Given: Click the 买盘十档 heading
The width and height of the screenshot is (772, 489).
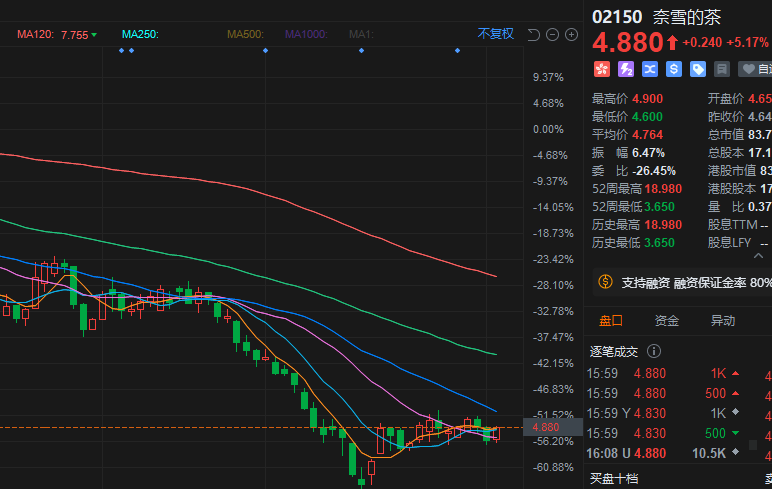Looking at the screenshot, I should (x=614, y=478).
